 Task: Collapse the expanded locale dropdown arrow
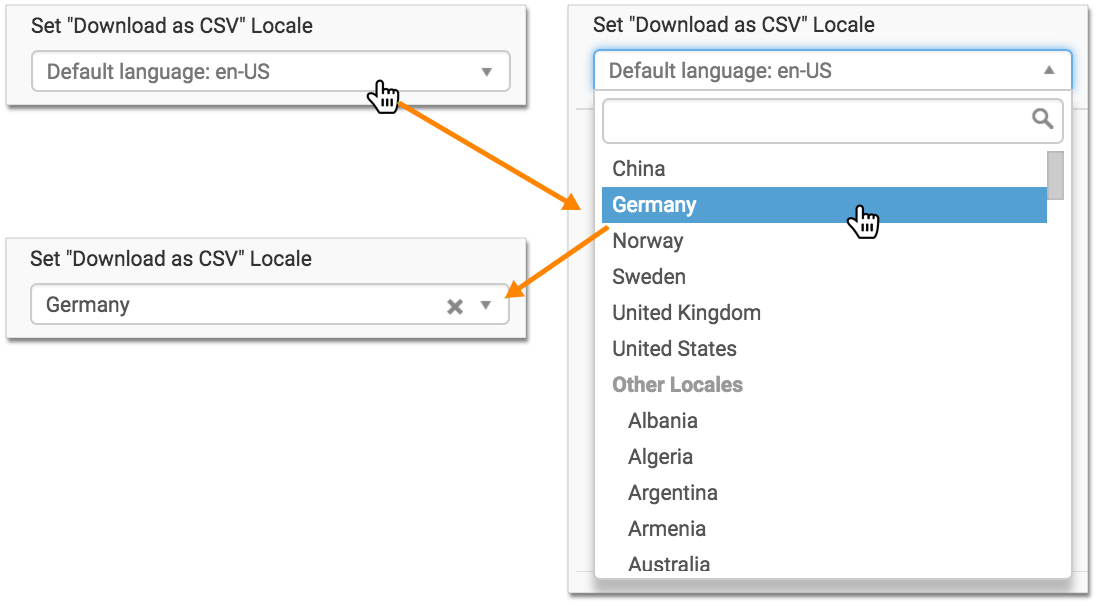tap(1048, 71)
